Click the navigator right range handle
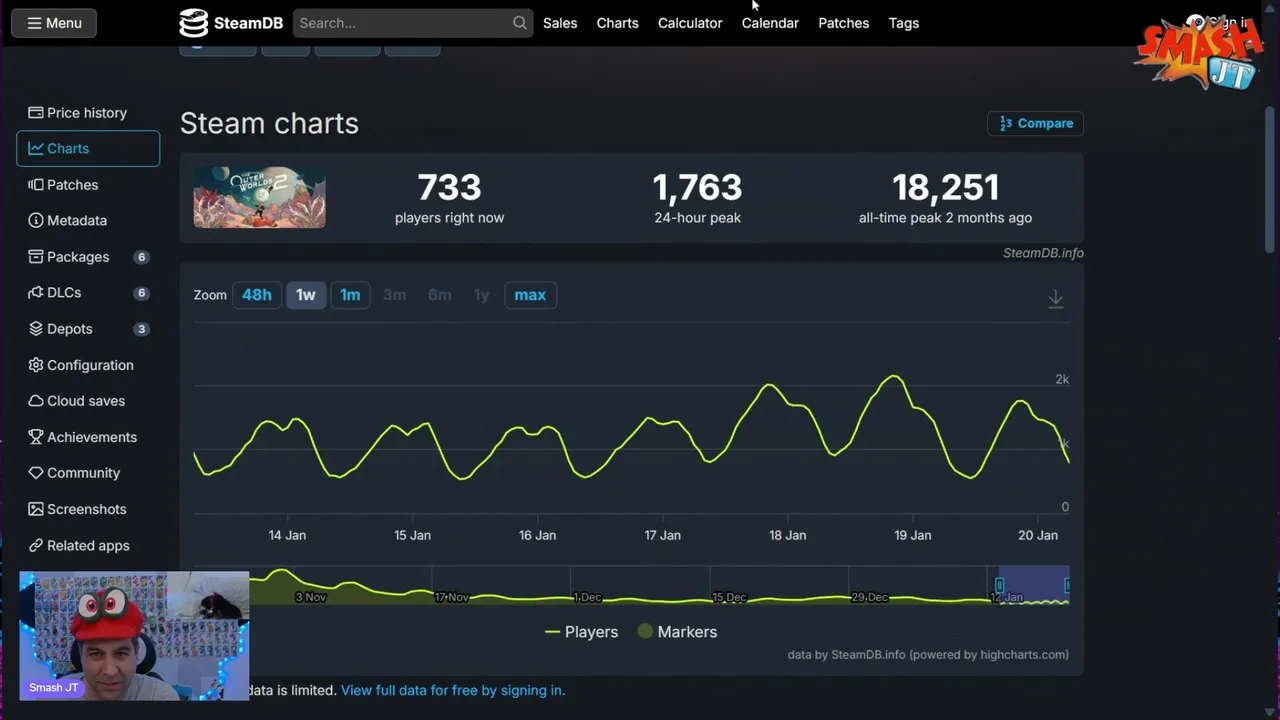 1068,585
